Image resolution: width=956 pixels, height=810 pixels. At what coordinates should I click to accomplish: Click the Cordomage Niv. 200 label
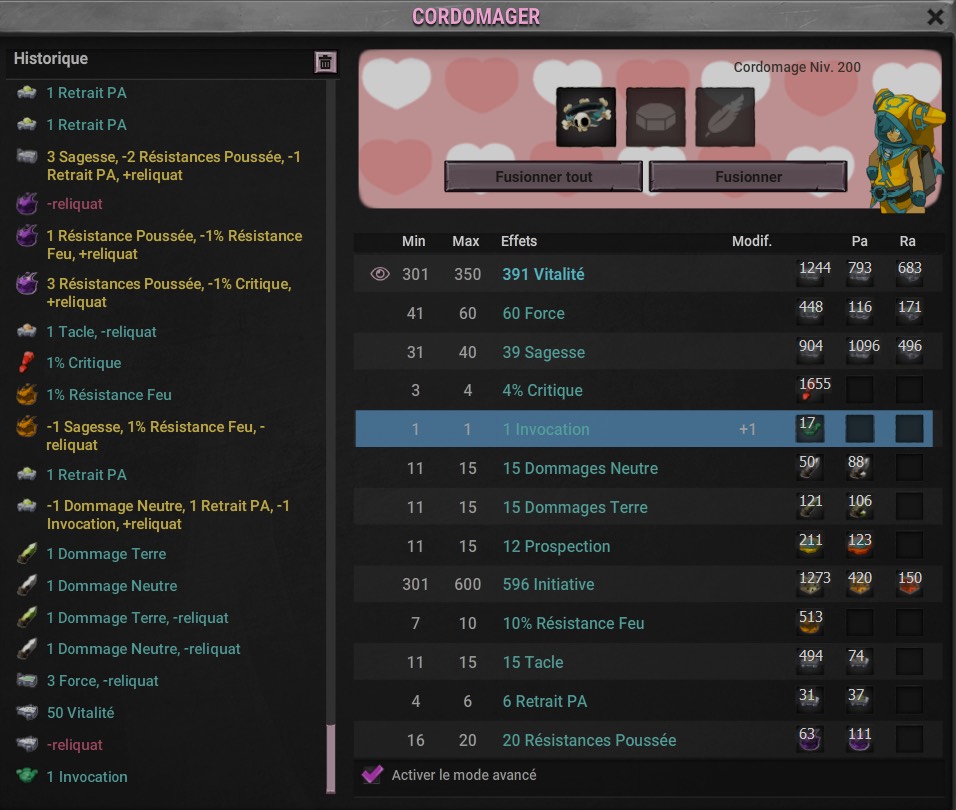tap(797, 67)
